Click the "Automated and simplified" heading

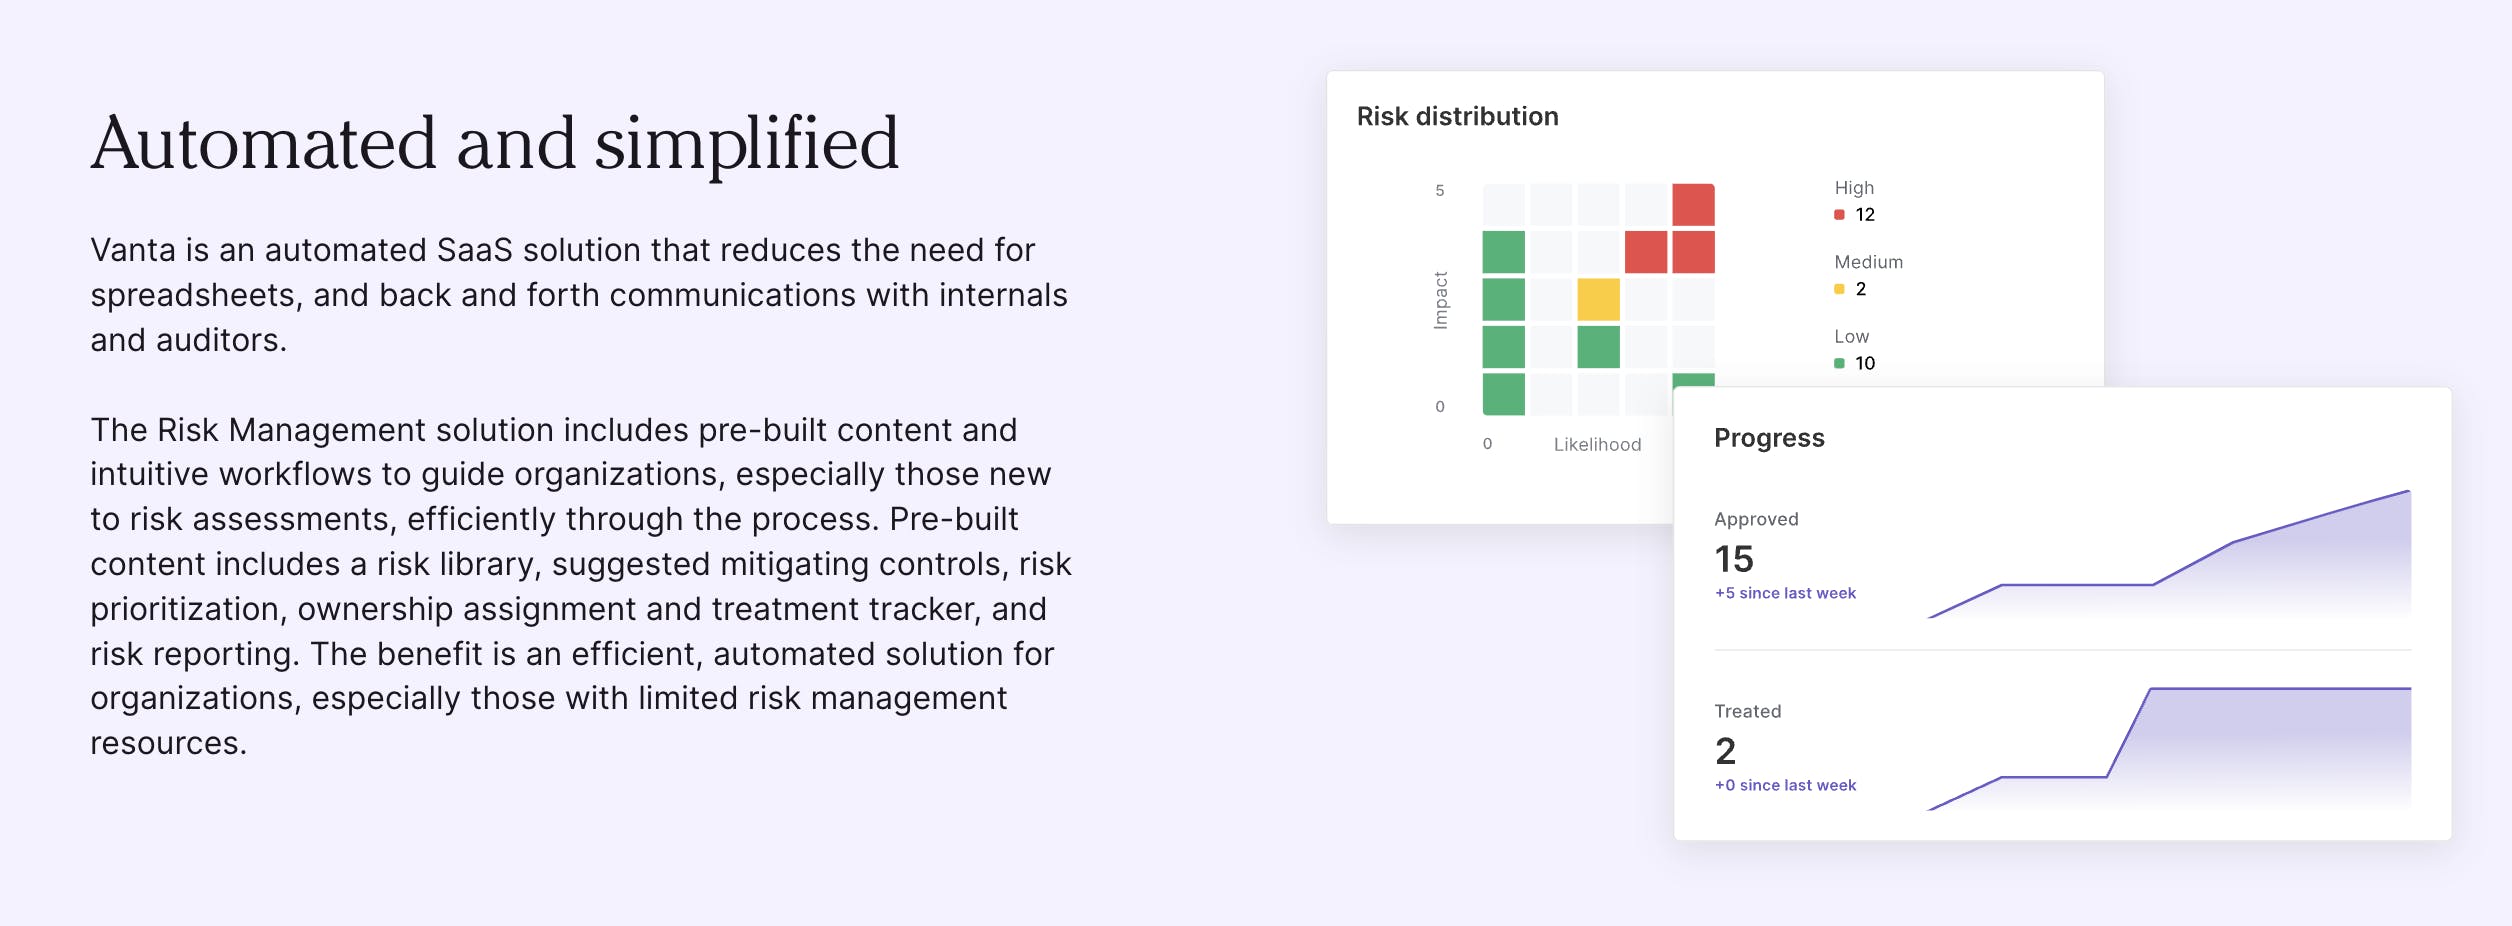click(495, 143)
